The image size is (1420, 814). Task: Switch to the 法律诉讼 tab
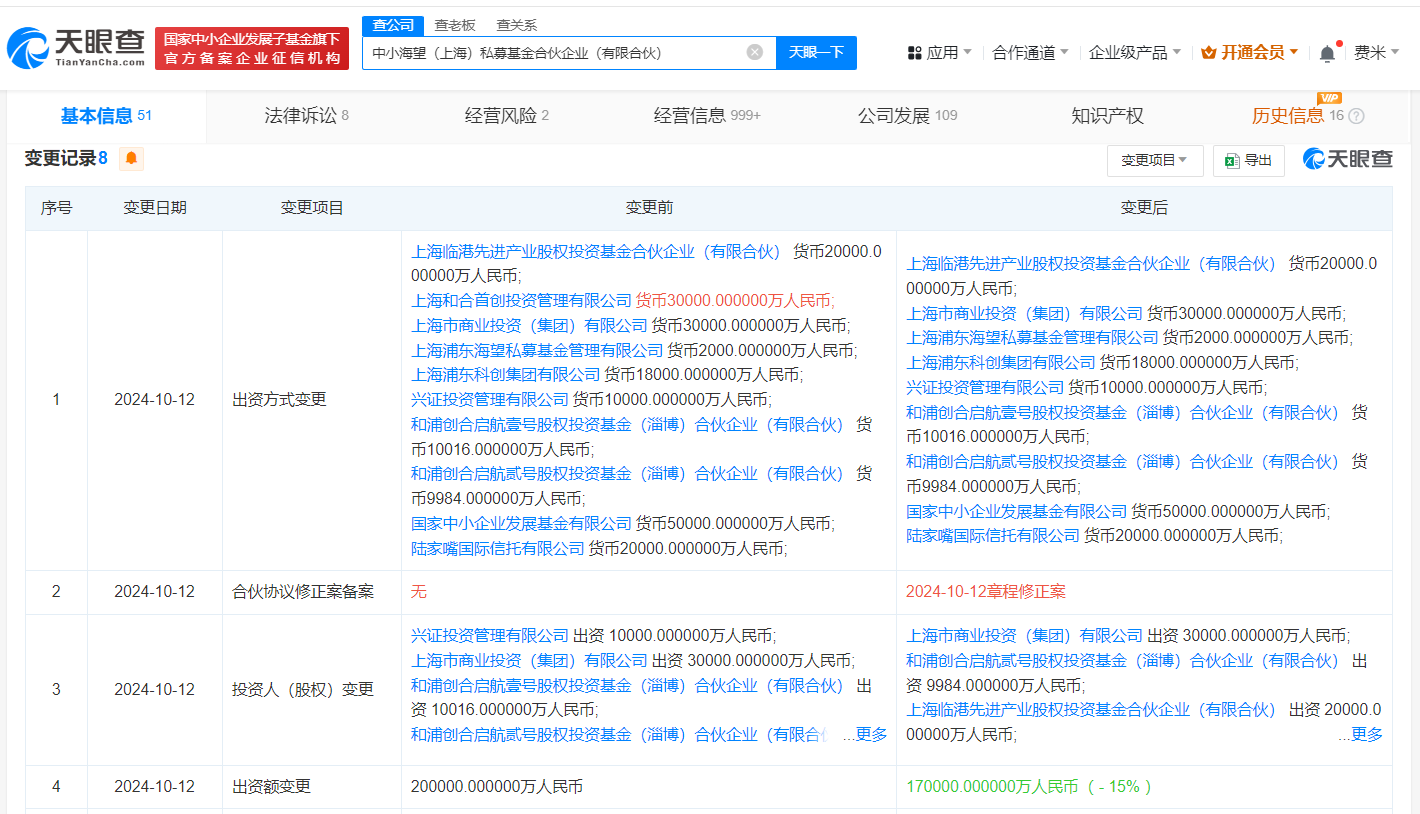(x=306, y=115)
